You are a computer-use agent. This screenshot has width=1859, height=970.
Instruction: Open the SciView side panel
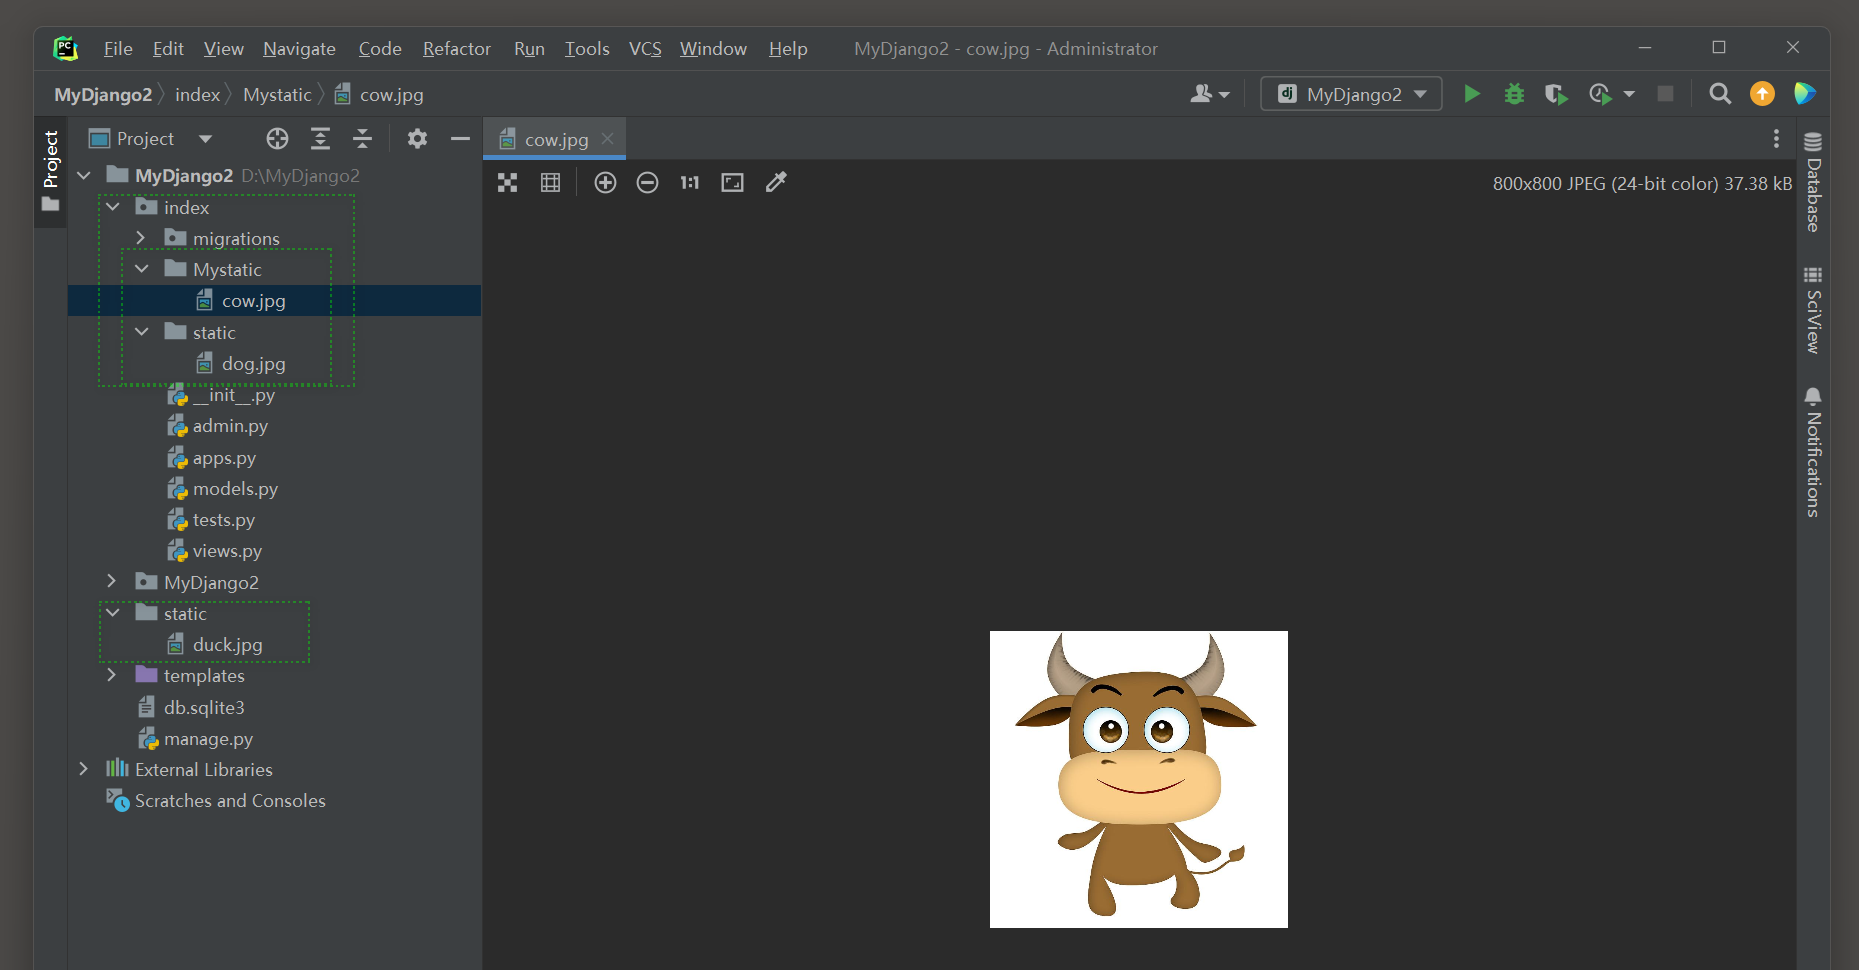pyautogui.click(x=1813, y=310)
